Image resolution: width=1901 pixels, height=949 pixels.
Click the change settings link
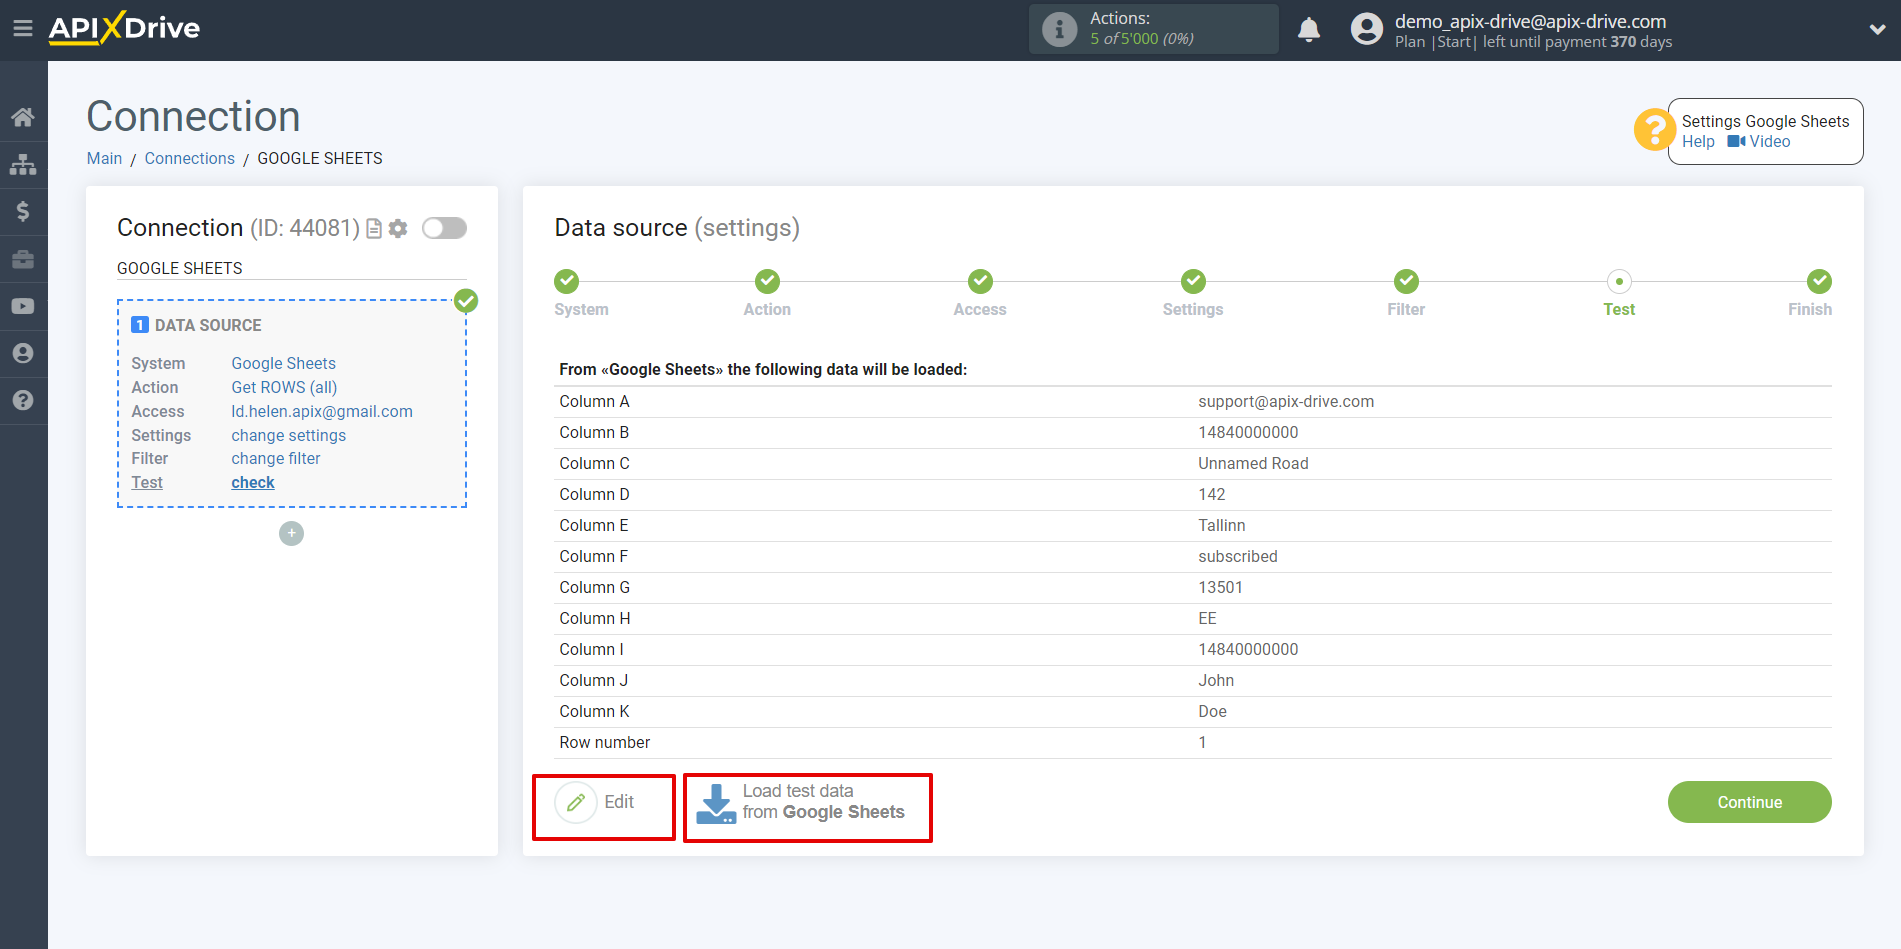click(288, 436)
